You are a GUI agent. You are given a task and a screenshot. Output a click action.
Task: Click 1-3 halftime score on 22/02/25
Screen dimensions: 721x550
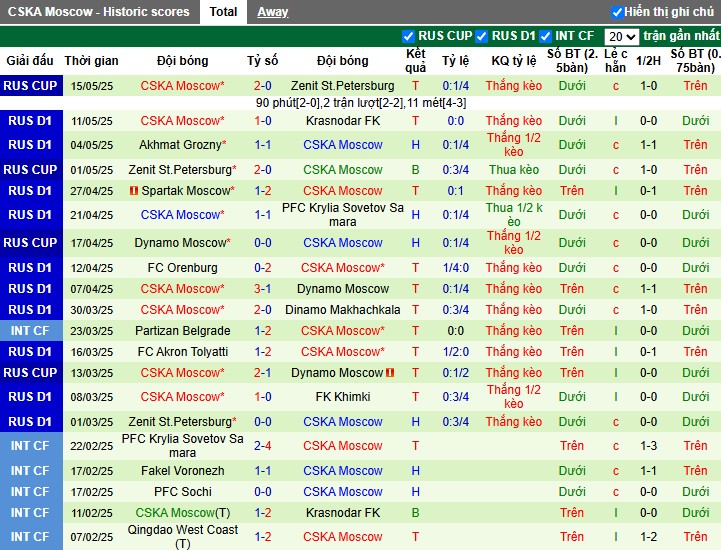tap(648, 446)
